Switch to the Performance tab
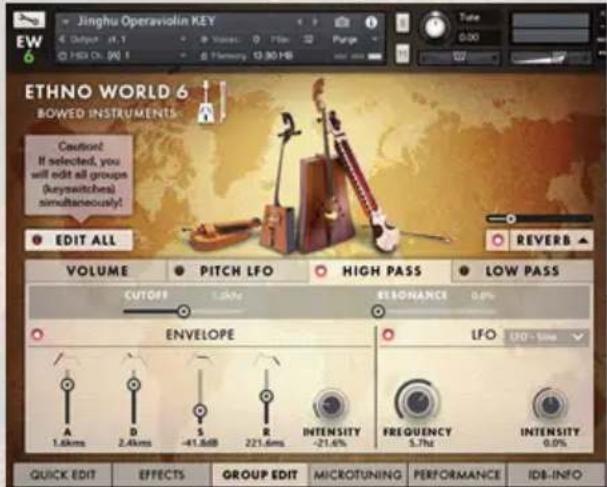The height and width of the screenshot is (487, 607). (x=457, y=474)
